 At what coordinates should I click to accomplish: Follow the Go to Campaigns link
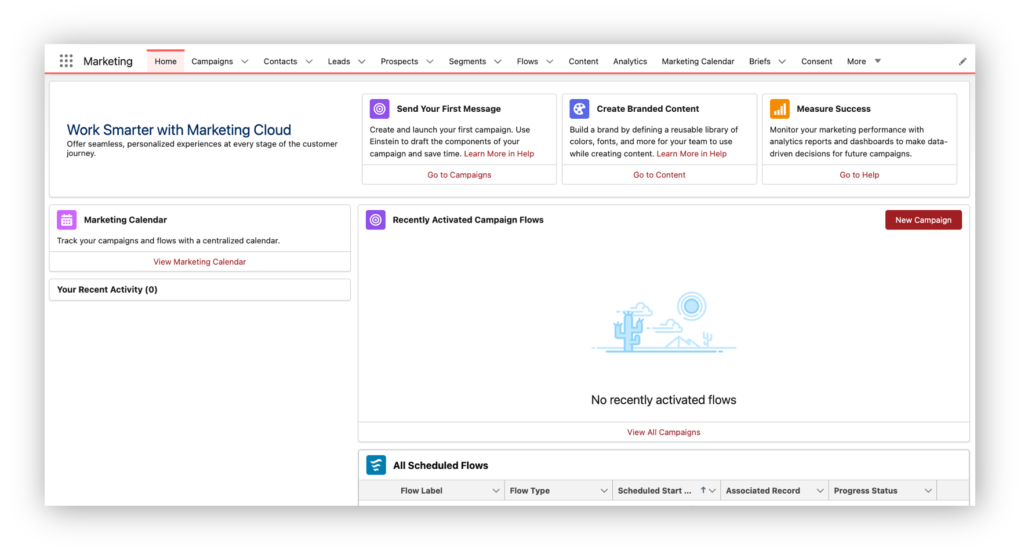(459, 175)
